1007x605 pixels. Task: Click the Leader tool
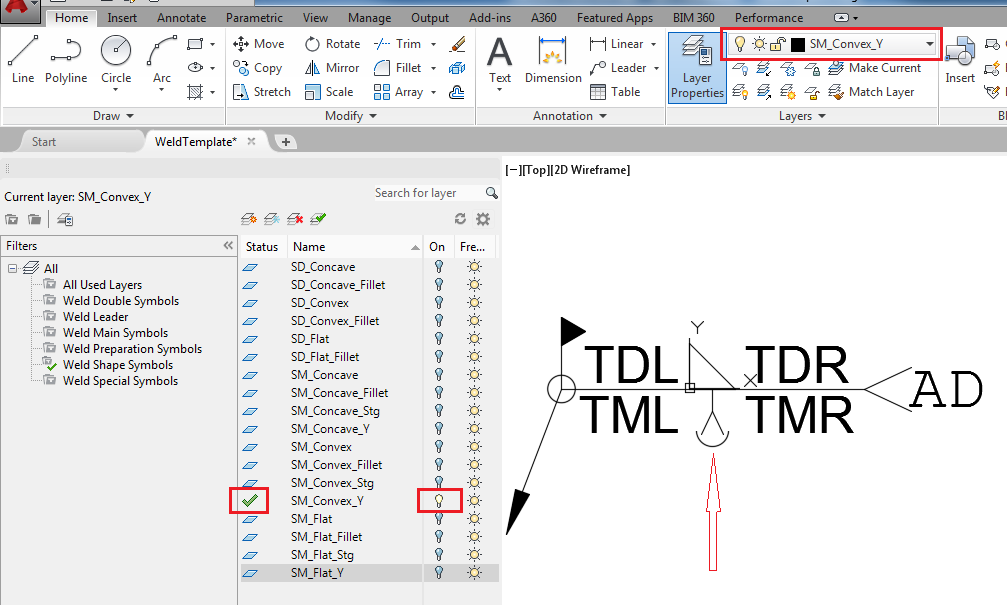pos(617,67)
